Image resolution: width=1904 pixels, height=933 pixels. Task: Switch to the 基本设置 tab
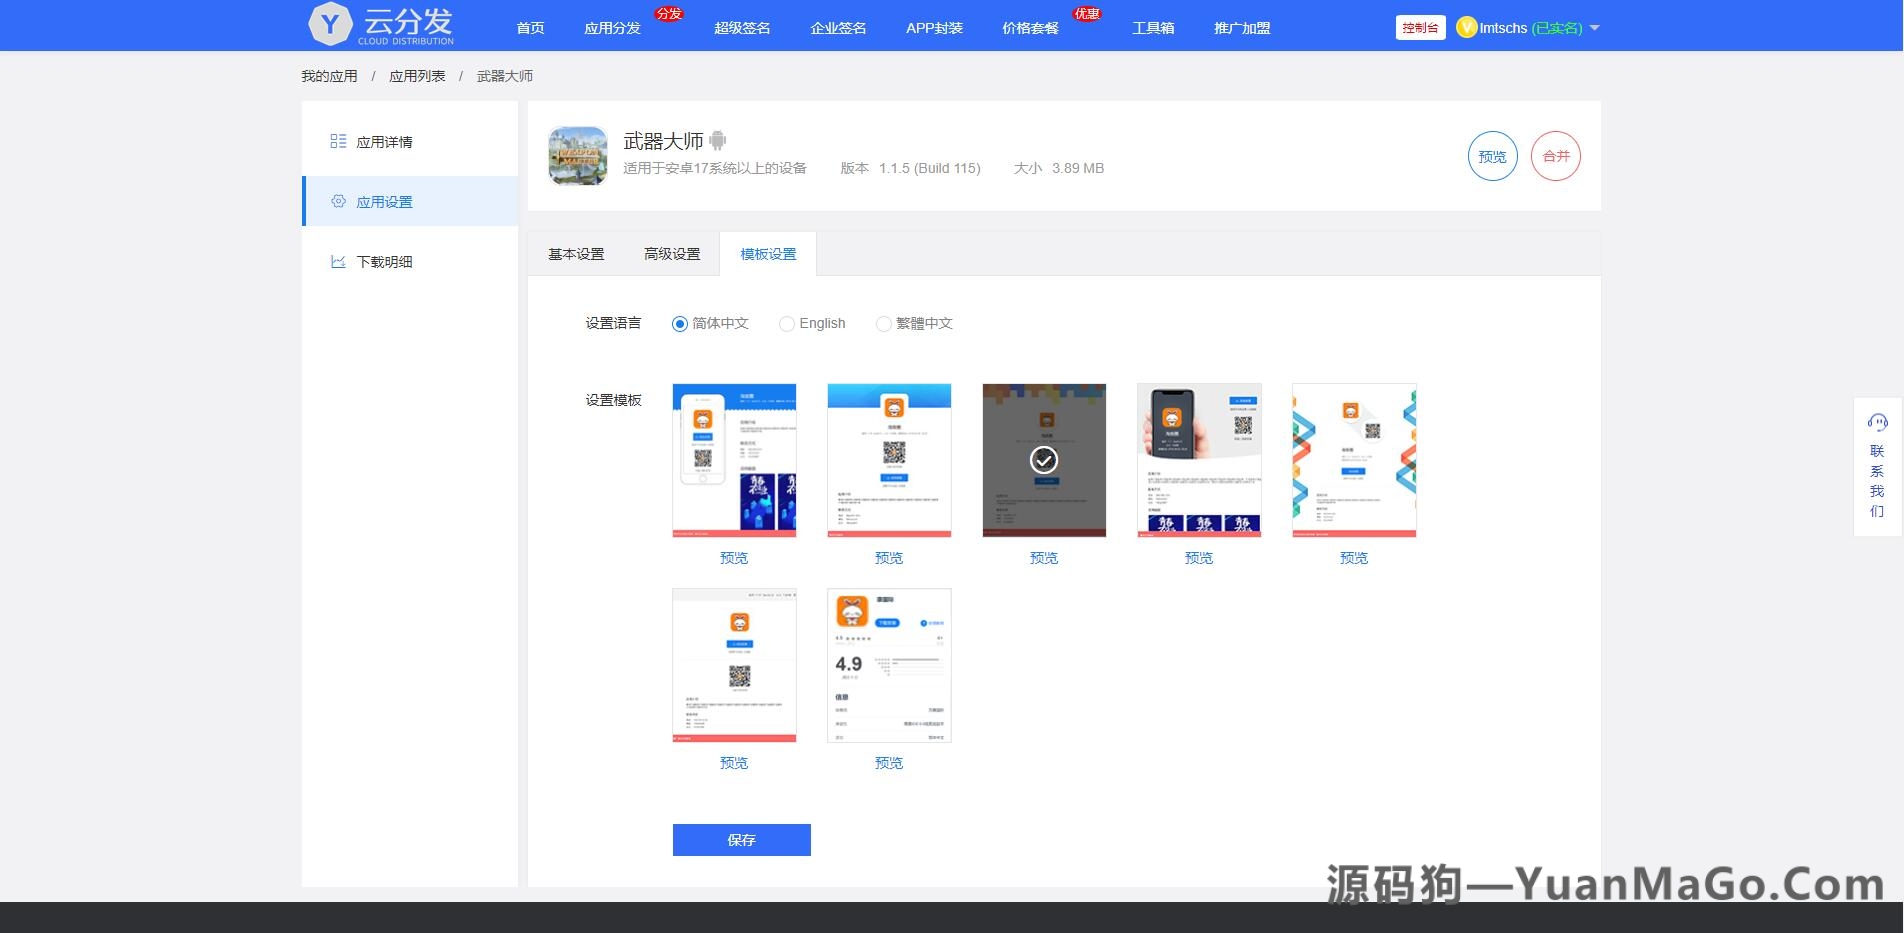click(576, 254)
